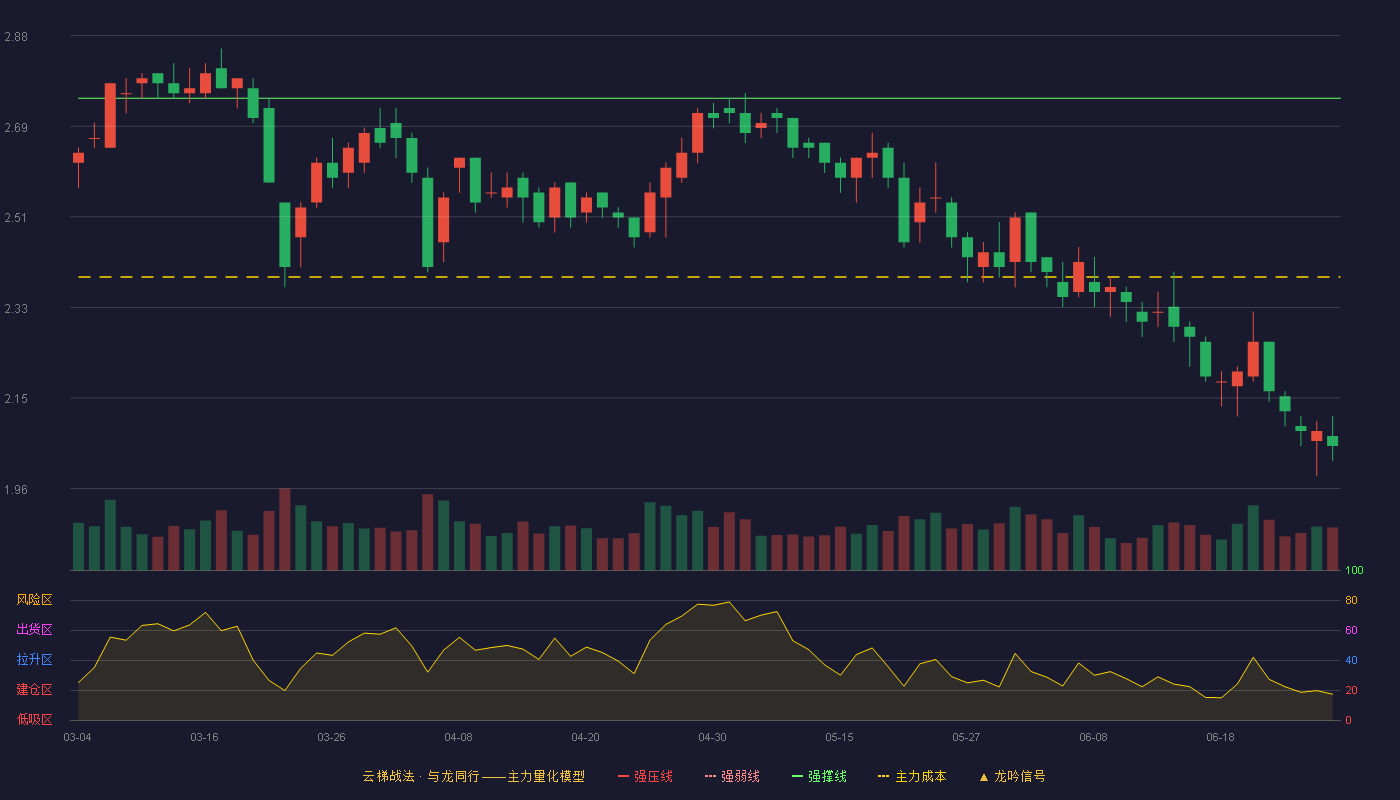Select the 低吸区 zone label
The height and width of the screenshot is (800, 1400).
34,719
